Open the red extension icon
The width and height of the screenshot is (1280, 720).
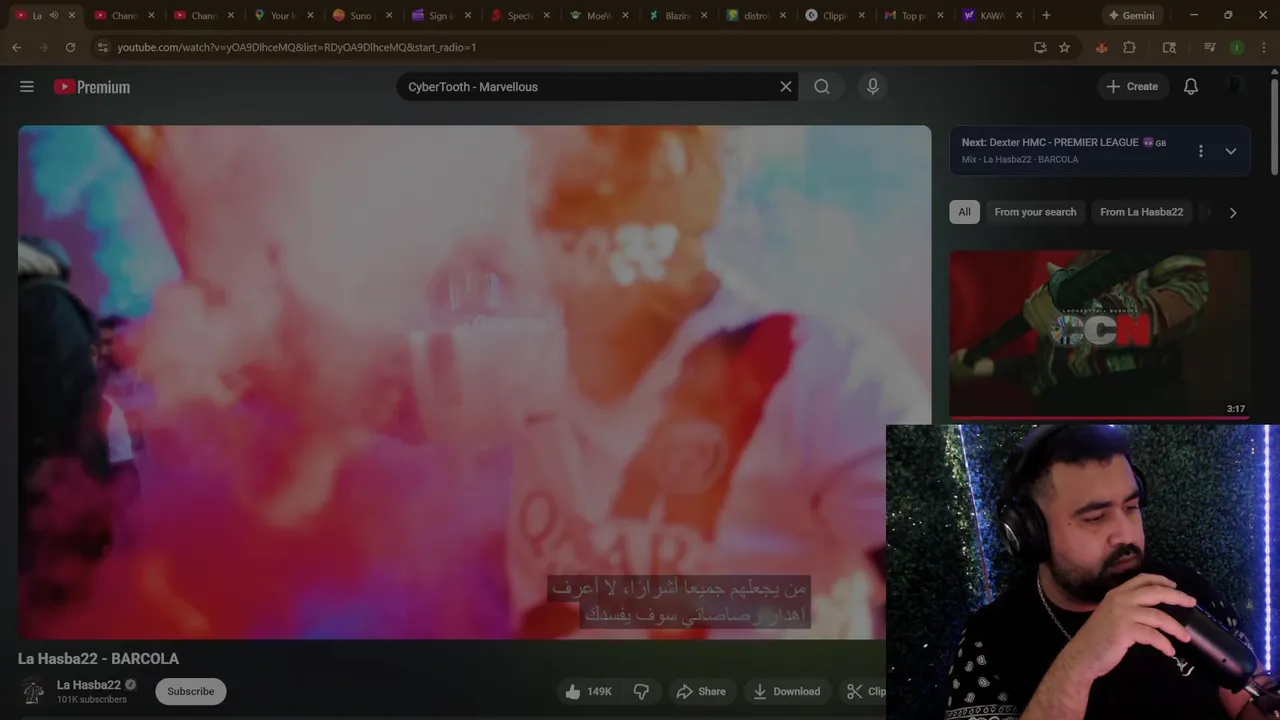(1101, 47)
